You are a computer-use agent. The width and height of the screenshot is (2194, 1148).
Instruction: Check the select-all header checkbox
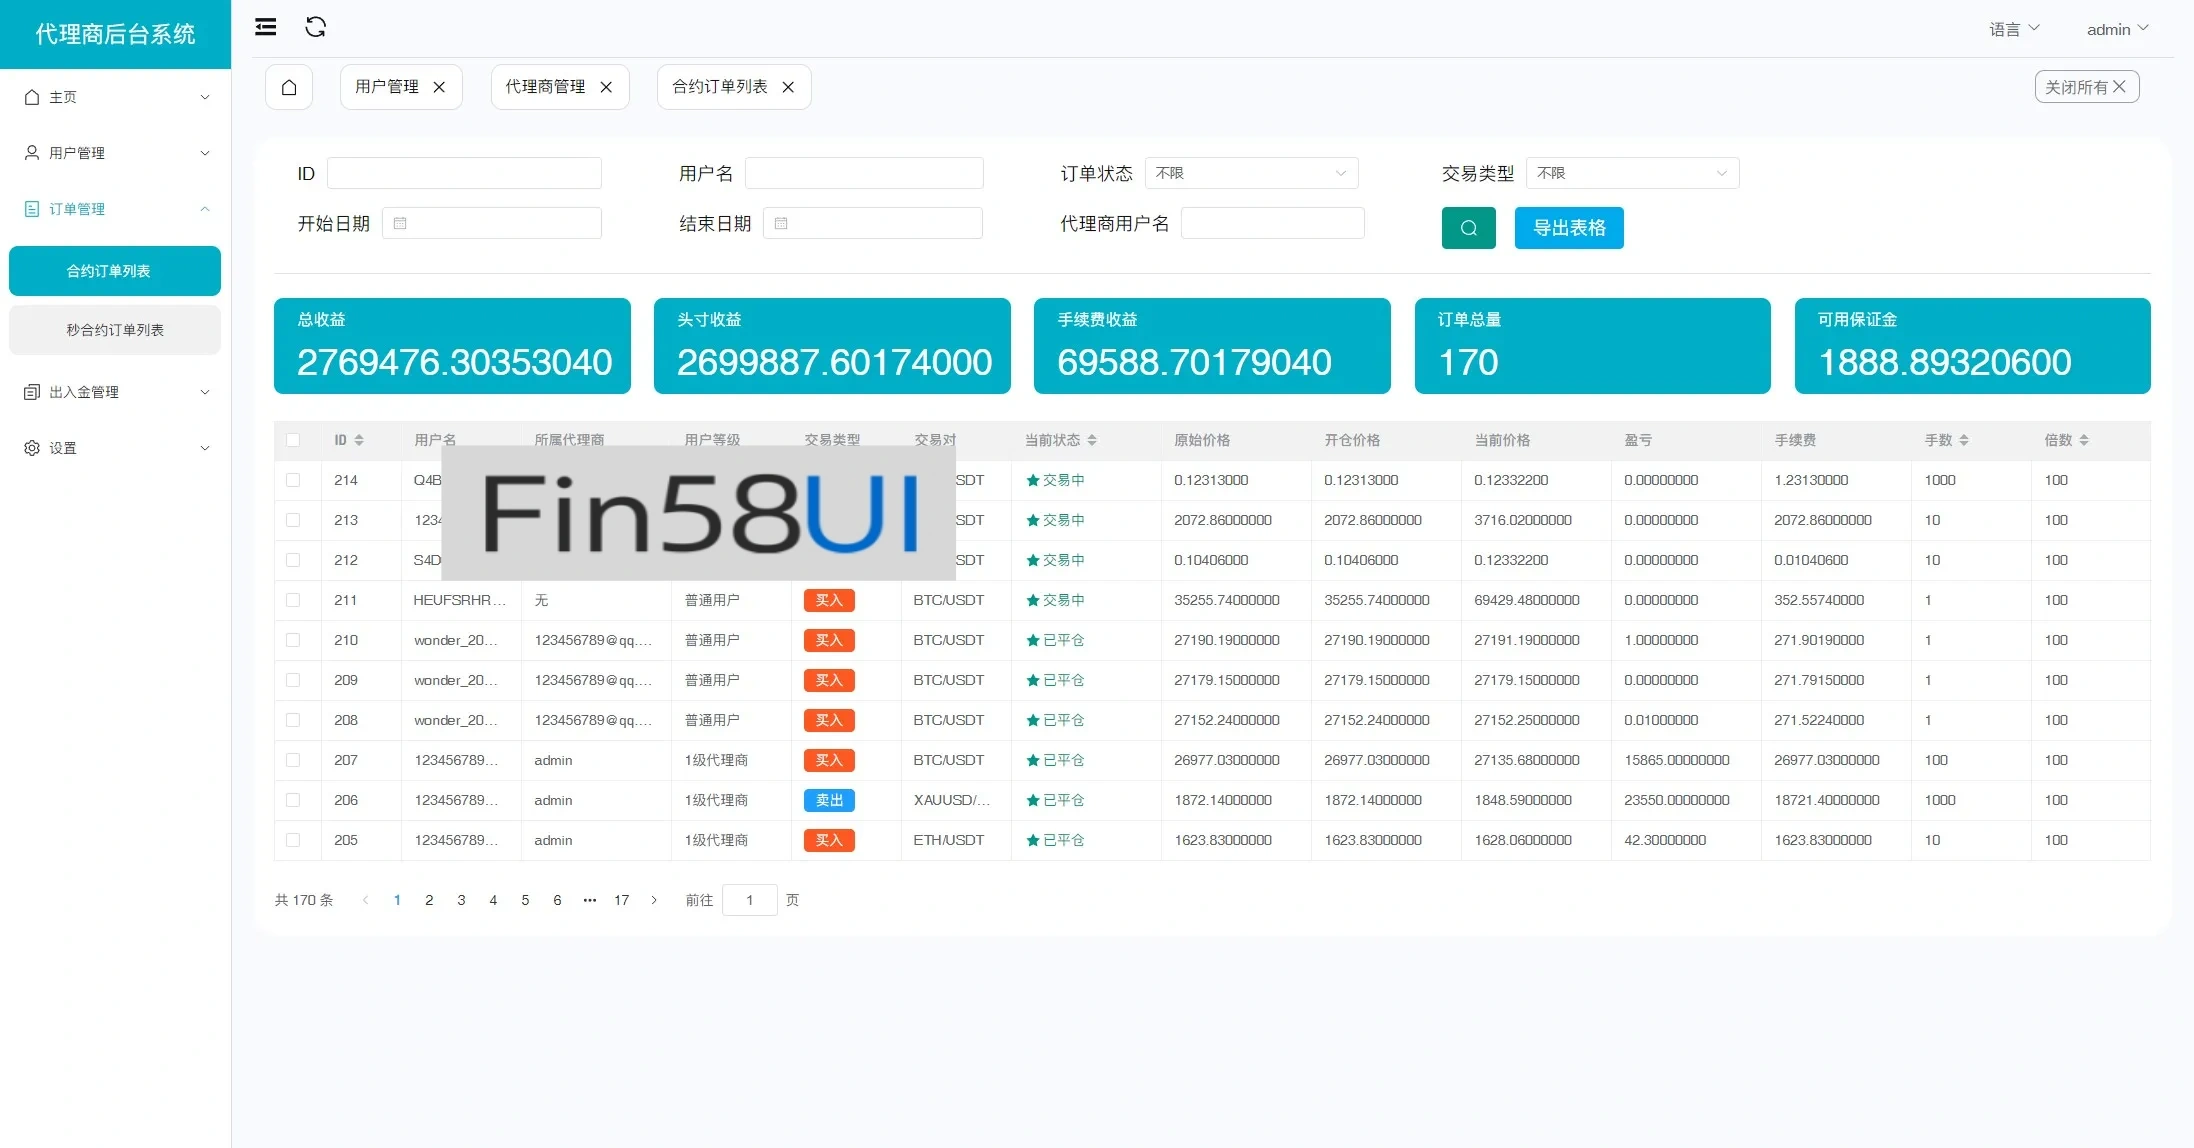coord(293,440)
